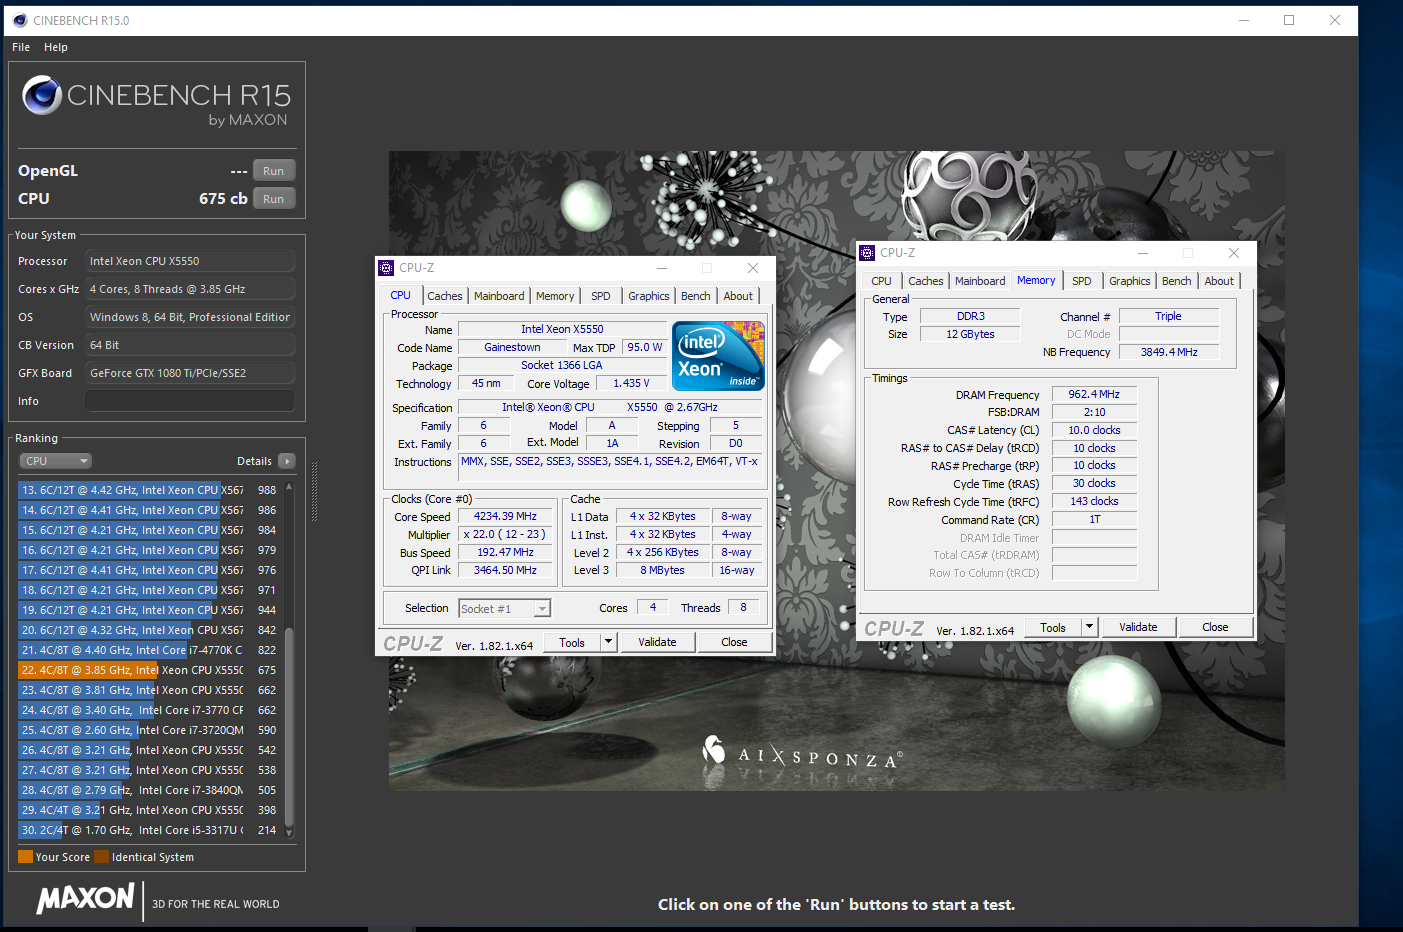
Task: Select rank 20 Xeon at 4.32 GHz row
Action: (148, 630)
